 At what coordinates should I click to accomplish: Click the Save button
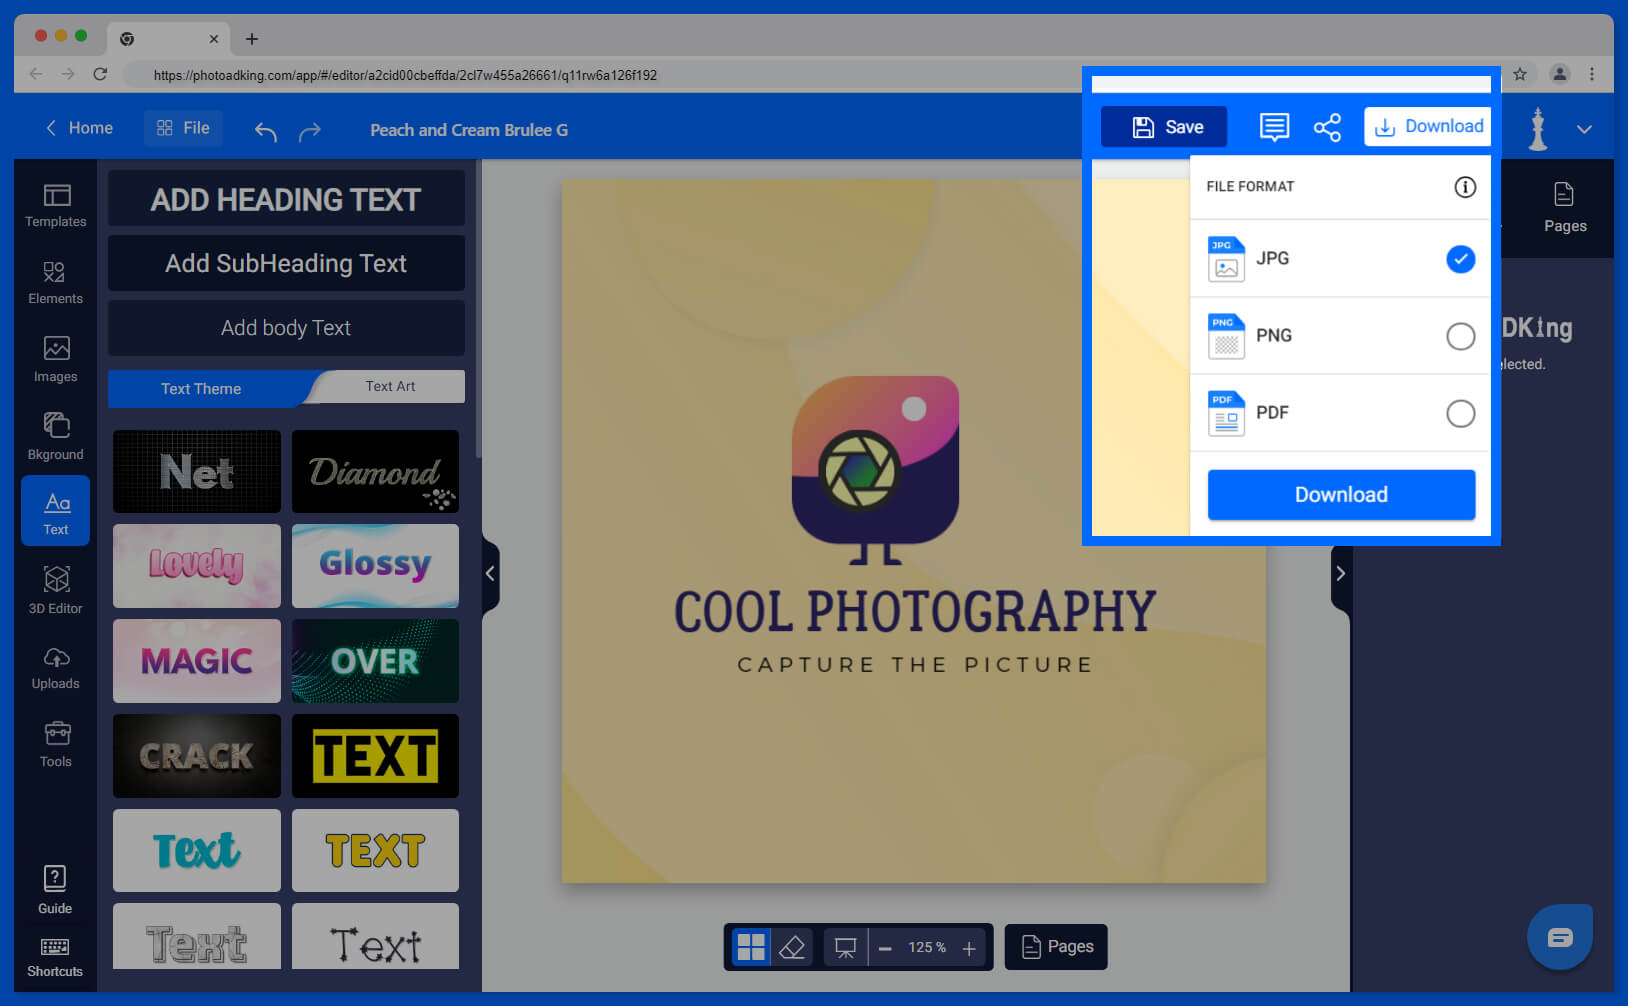tap(1163, 127)
